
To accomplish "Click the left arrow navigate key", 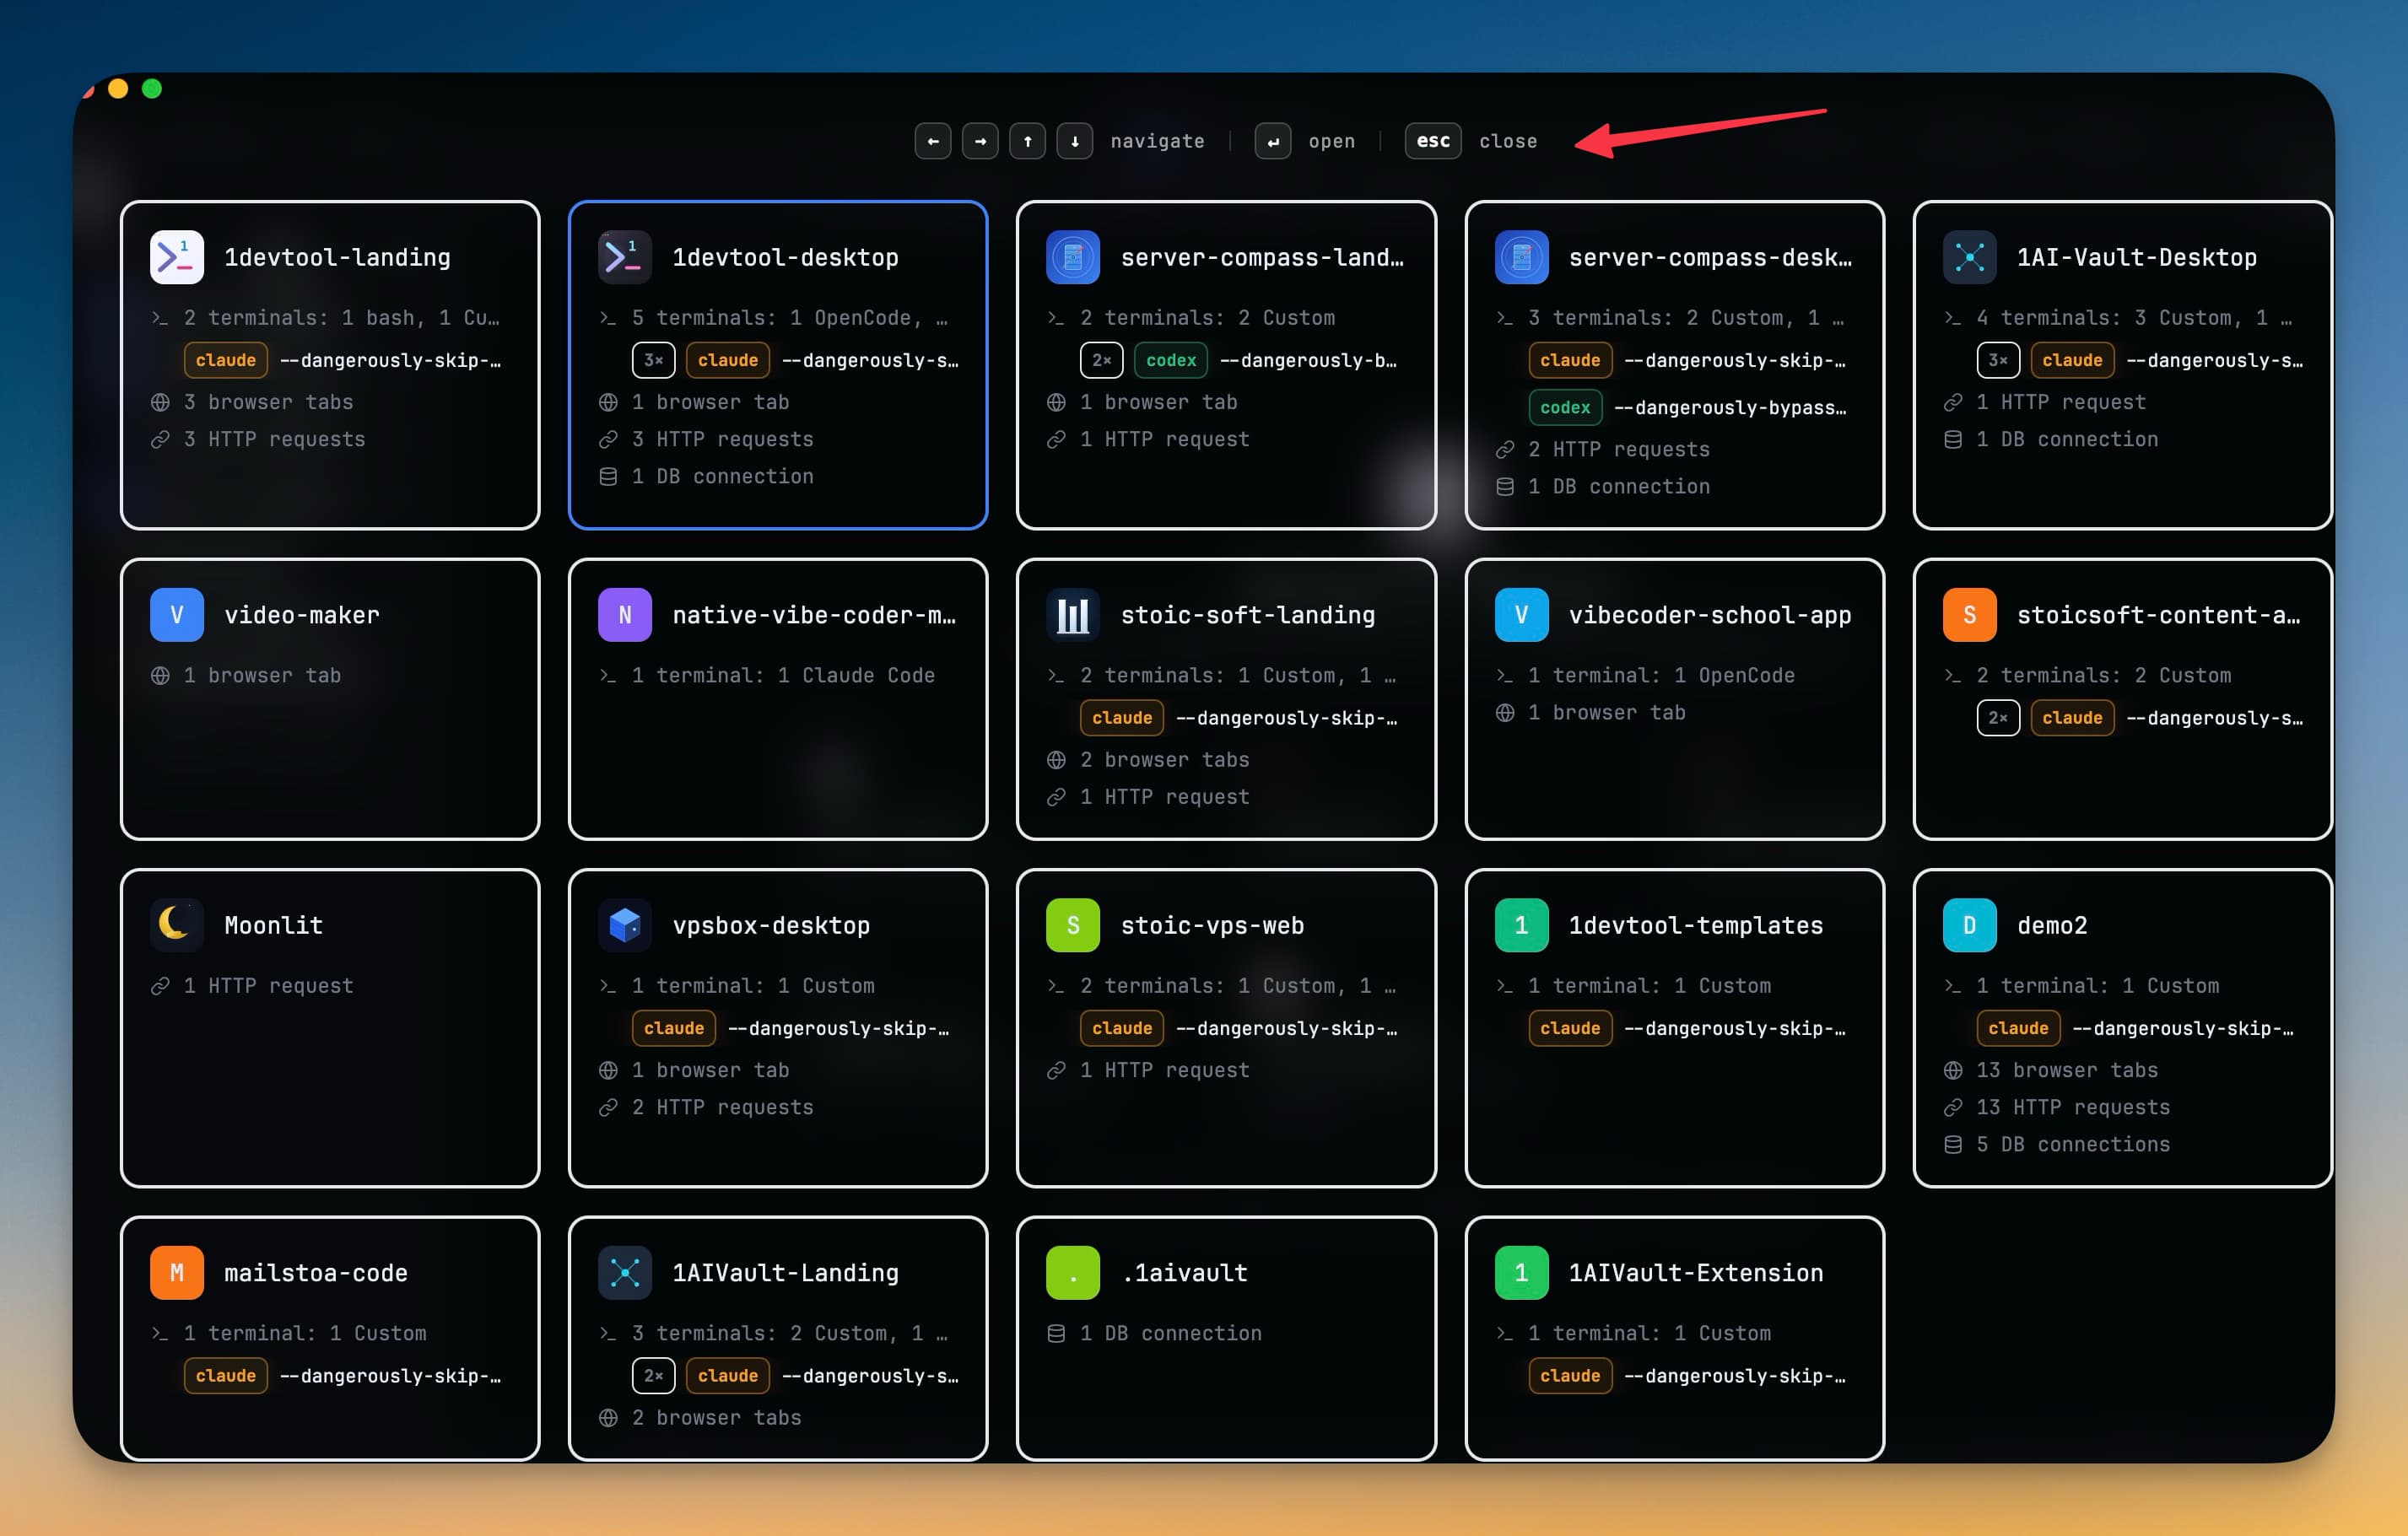I will [933, 141].
